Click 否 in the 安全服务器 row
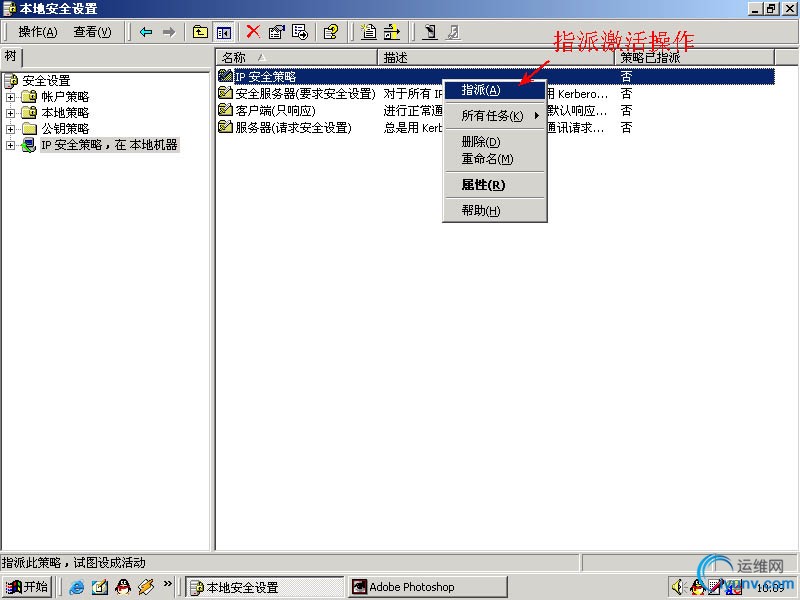 [x=626, y=93]
